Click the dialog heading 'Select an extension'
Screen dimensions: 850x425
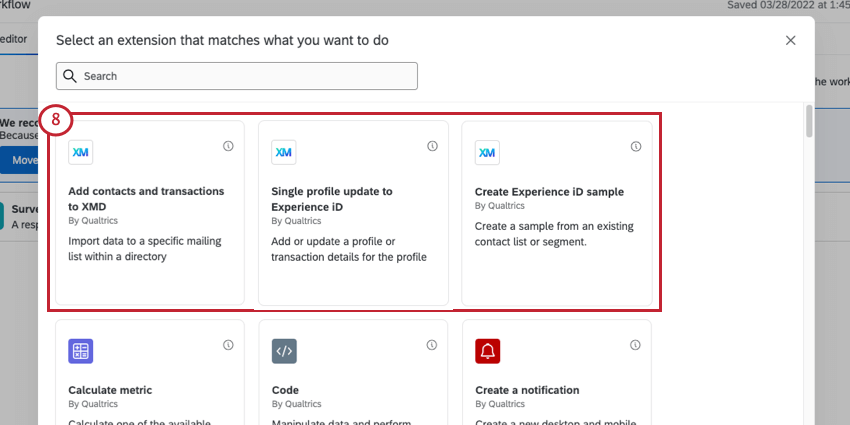click(x=222, y=40)
